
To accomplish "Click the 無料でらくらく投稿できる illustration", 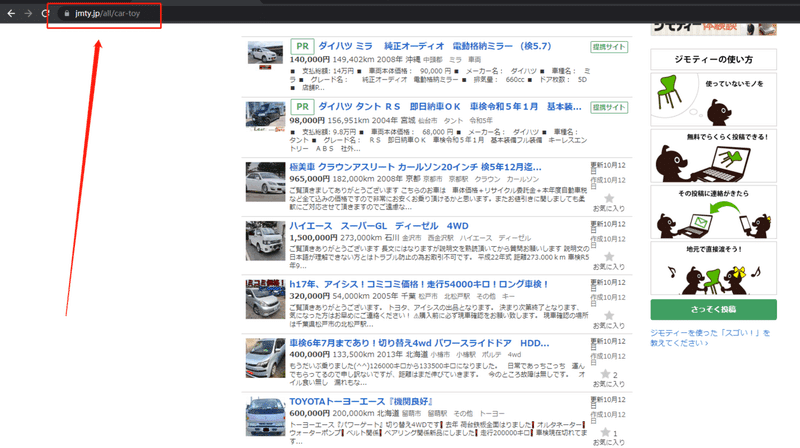I will click(x=713, y=156).
